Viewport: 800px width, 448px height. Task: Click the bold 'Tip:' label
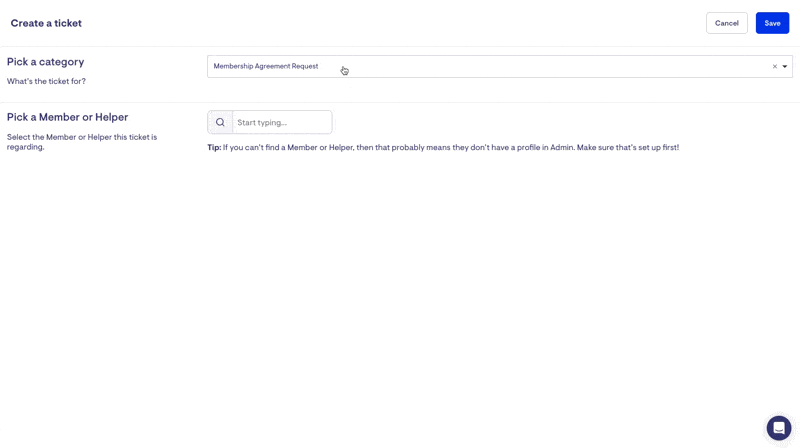click(214, 147)
